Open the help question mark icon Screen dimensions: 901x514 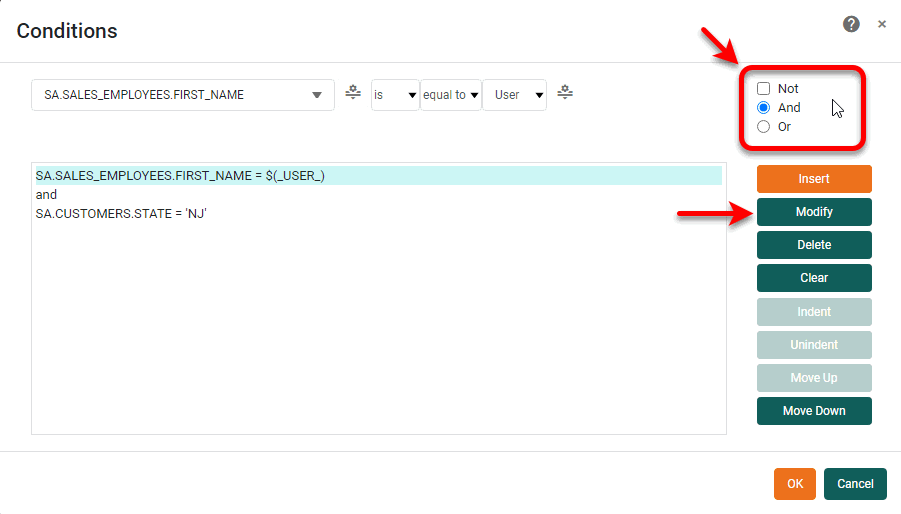tap(851, 24)
